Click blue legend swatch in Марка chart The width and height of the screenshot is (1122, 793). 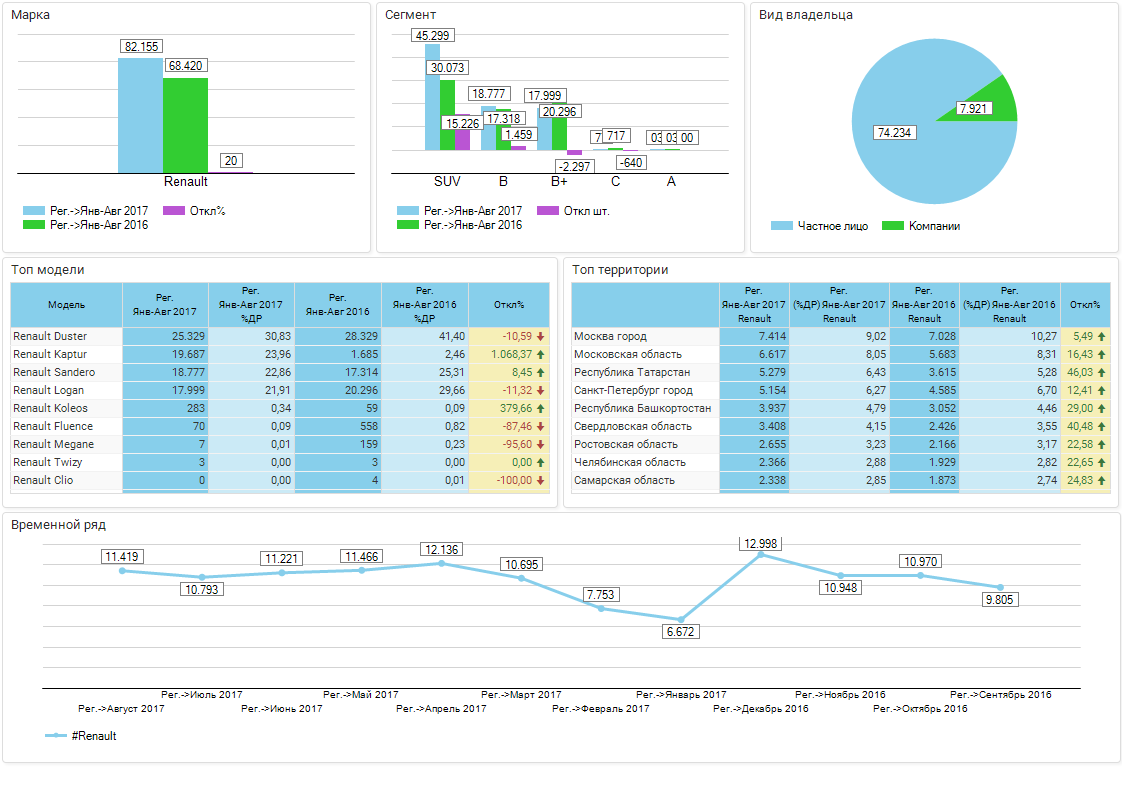pyautogui.click(x=34, y=211)
